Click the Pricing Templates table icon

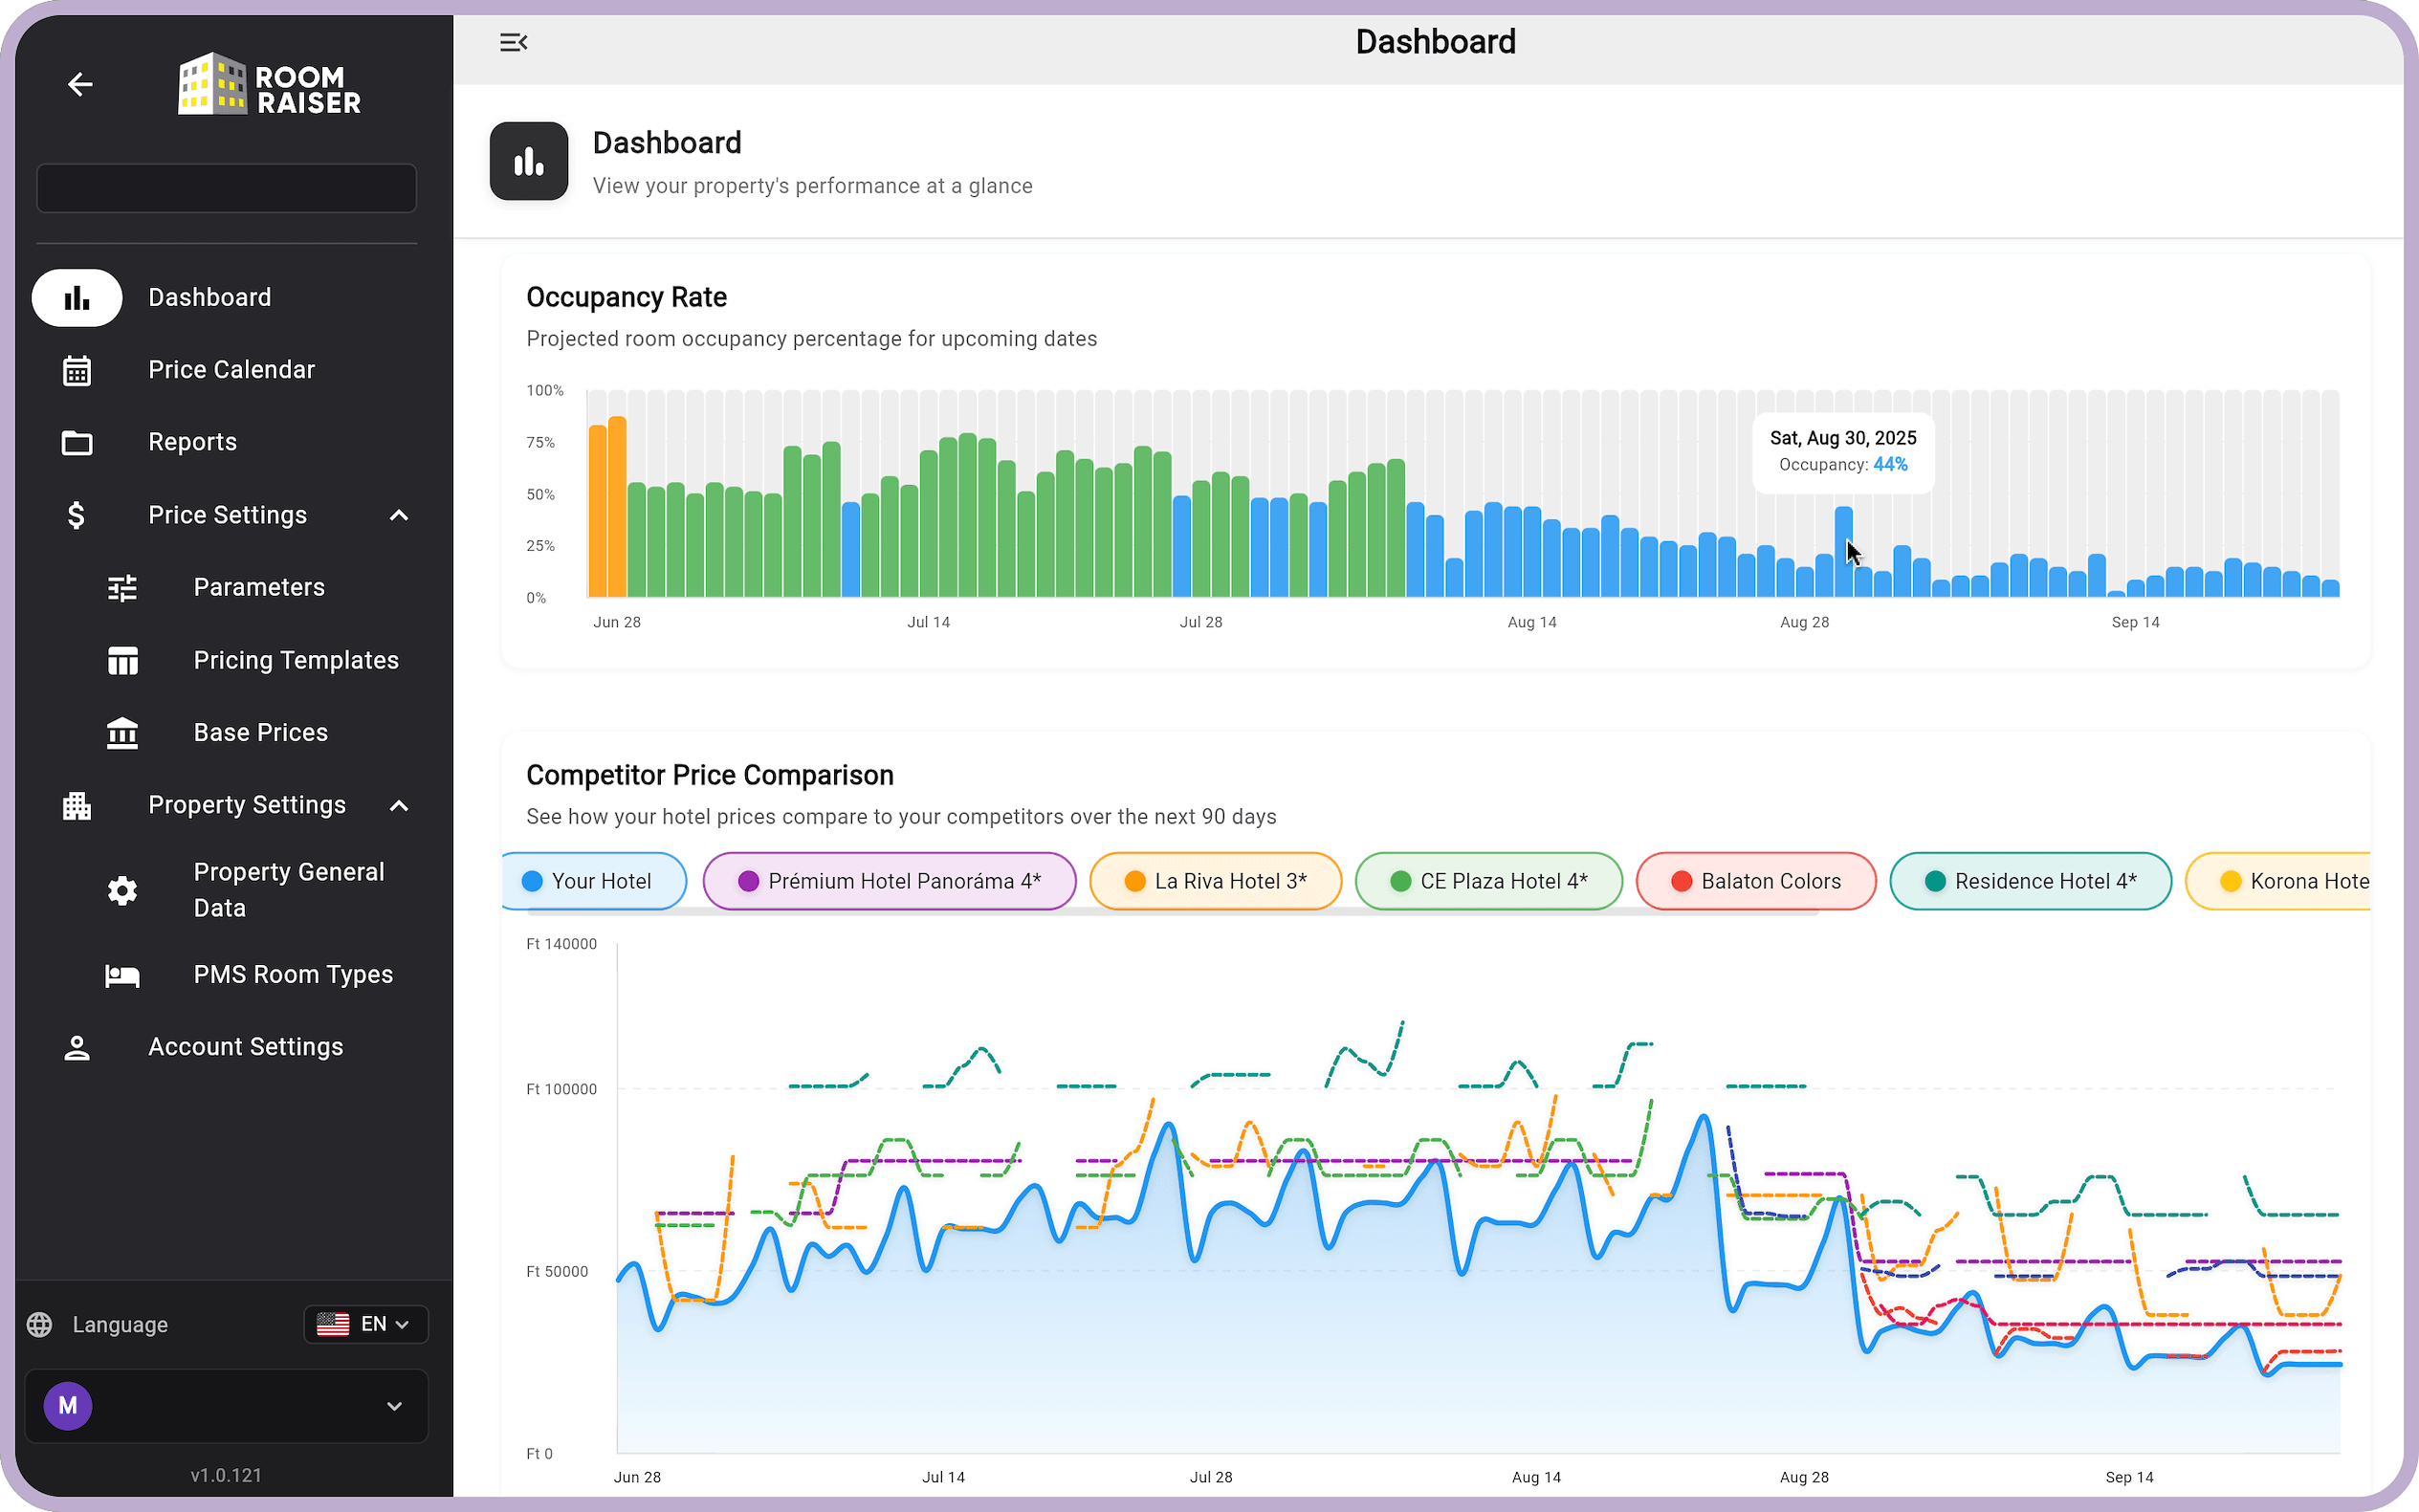[x=122, y=660]
